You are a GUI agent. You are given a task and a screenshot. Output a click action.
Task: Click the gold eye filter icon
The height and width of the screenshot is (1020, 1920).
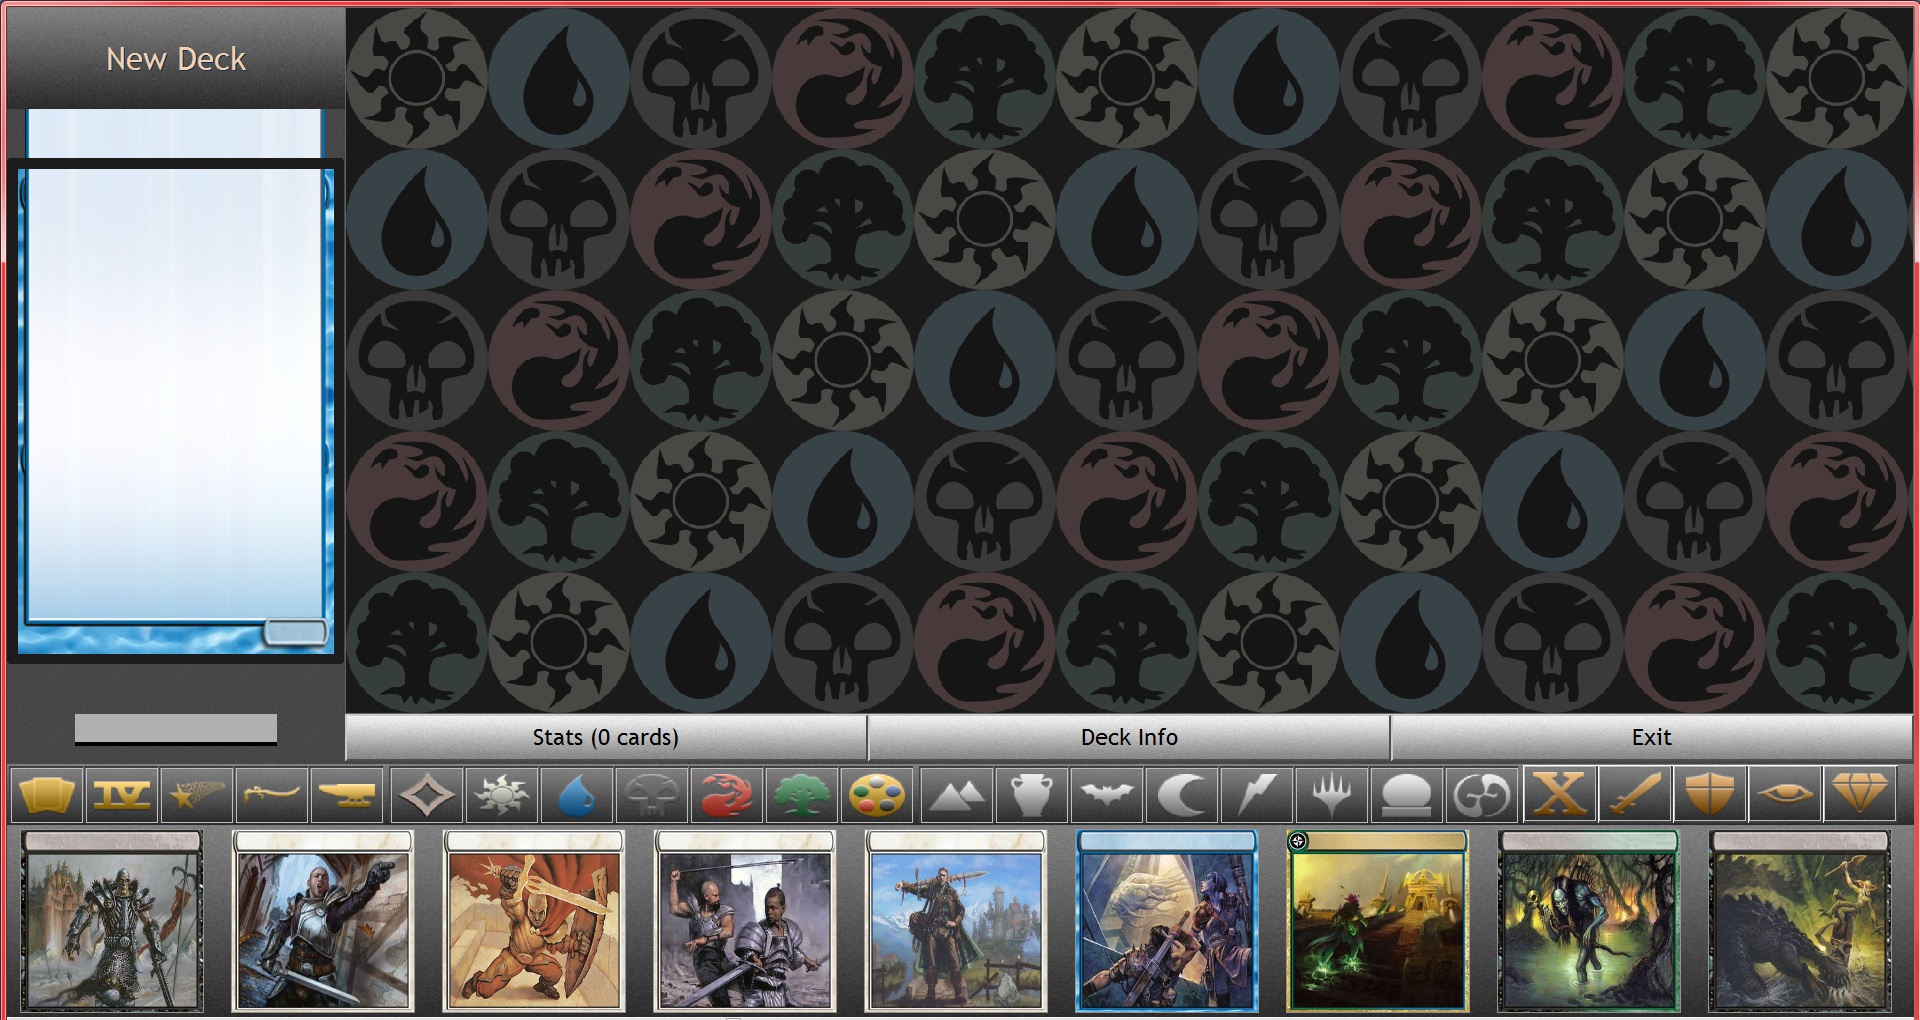tap(1786, 796)
